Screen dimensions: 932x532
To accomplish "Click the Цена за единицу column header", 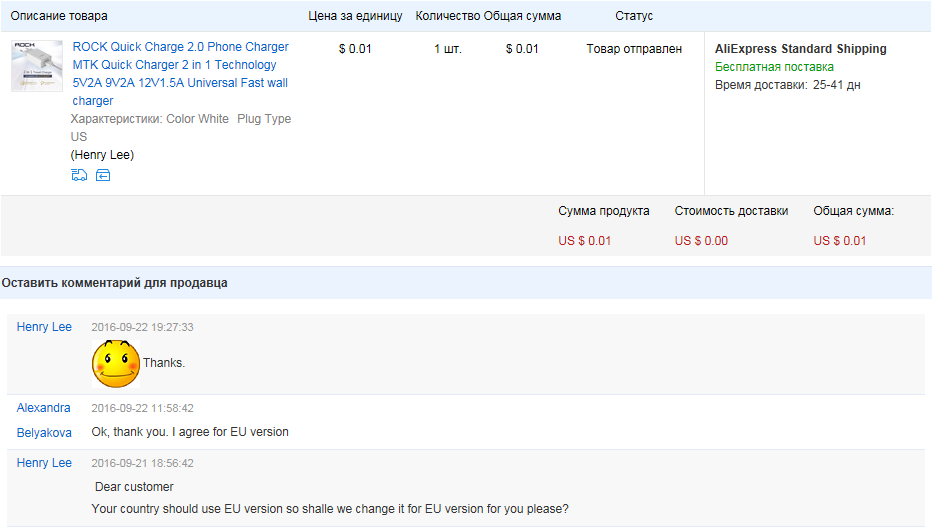I will point(355,16).
